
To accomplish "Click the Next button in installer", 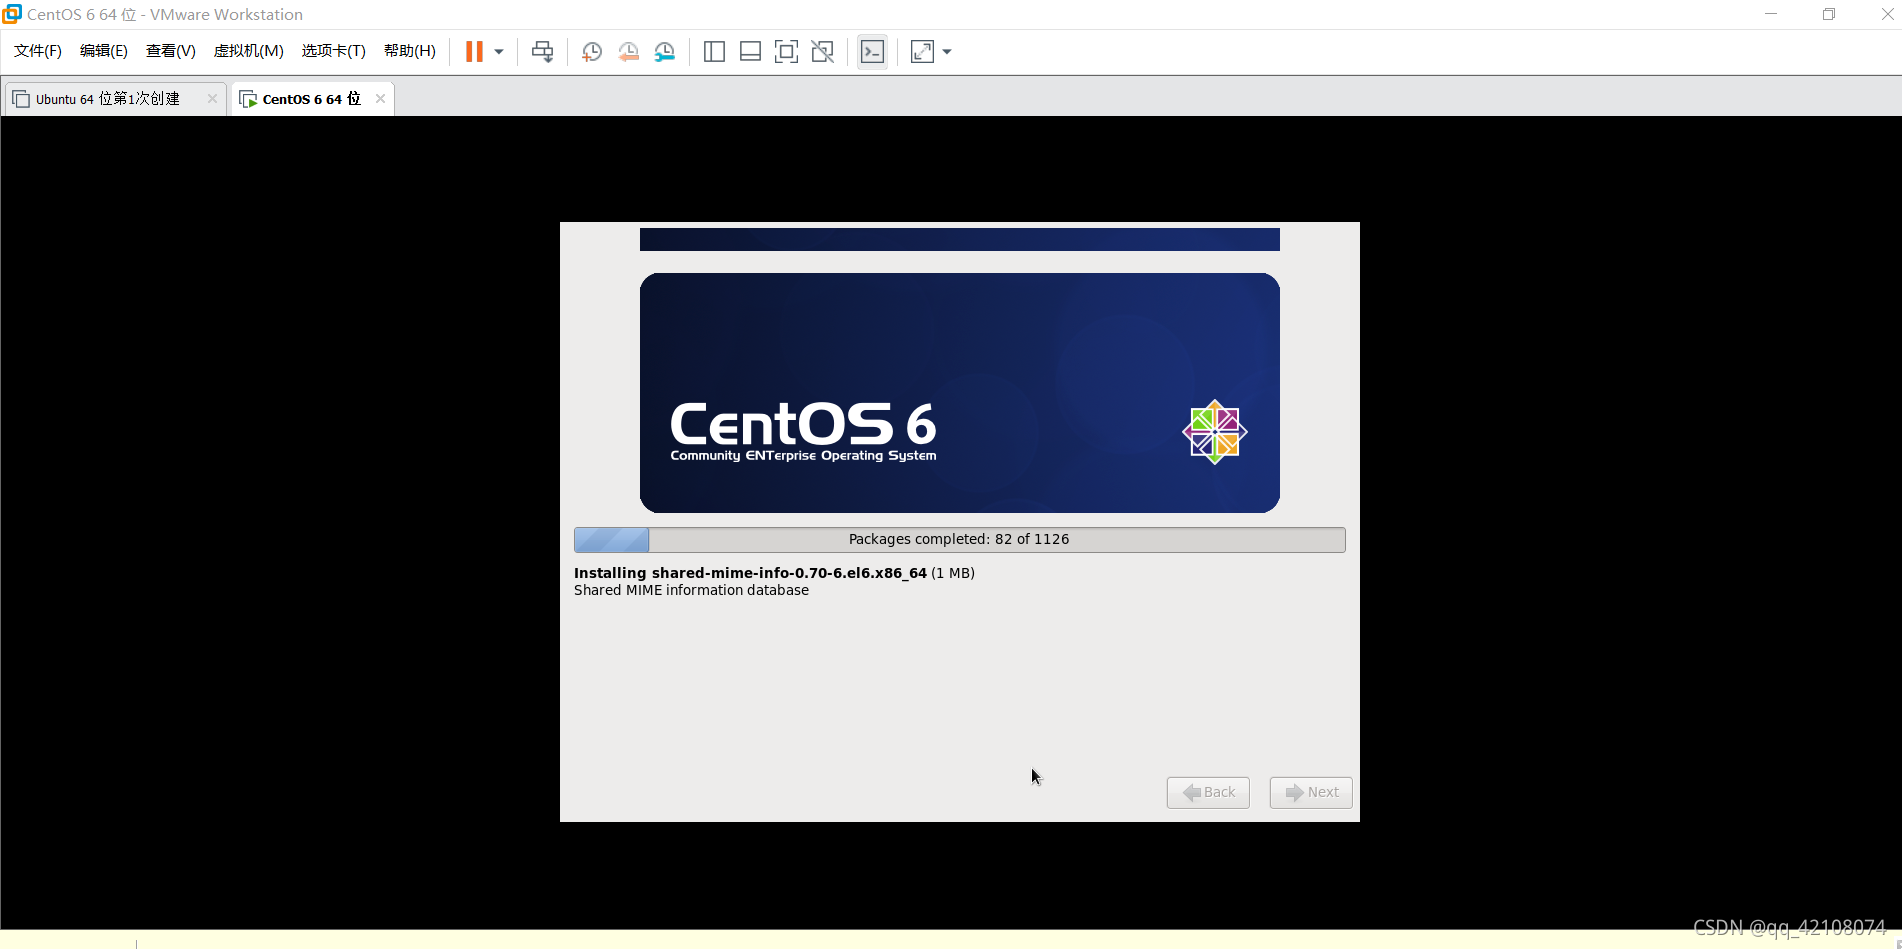I will coord(1311,792).
